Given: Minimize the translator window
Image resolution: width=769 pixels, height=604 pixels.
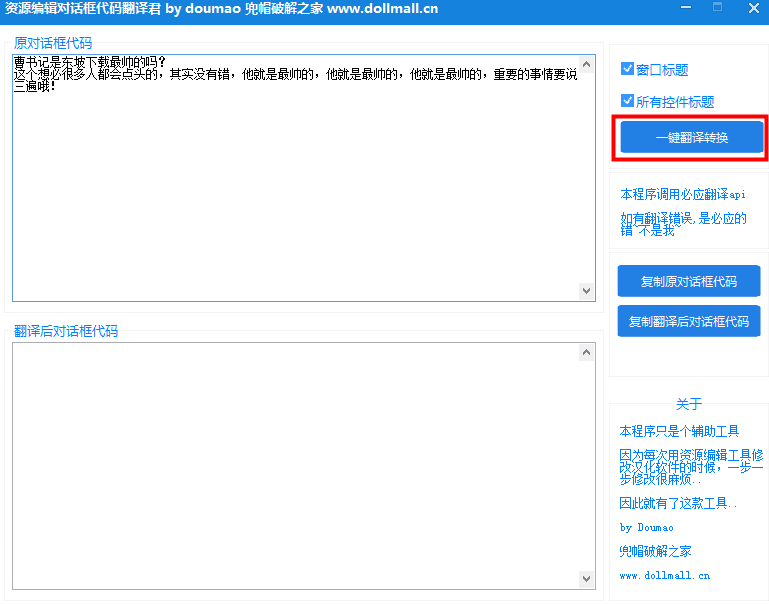Looking at the screenshot, I should [x=686, y=7].
